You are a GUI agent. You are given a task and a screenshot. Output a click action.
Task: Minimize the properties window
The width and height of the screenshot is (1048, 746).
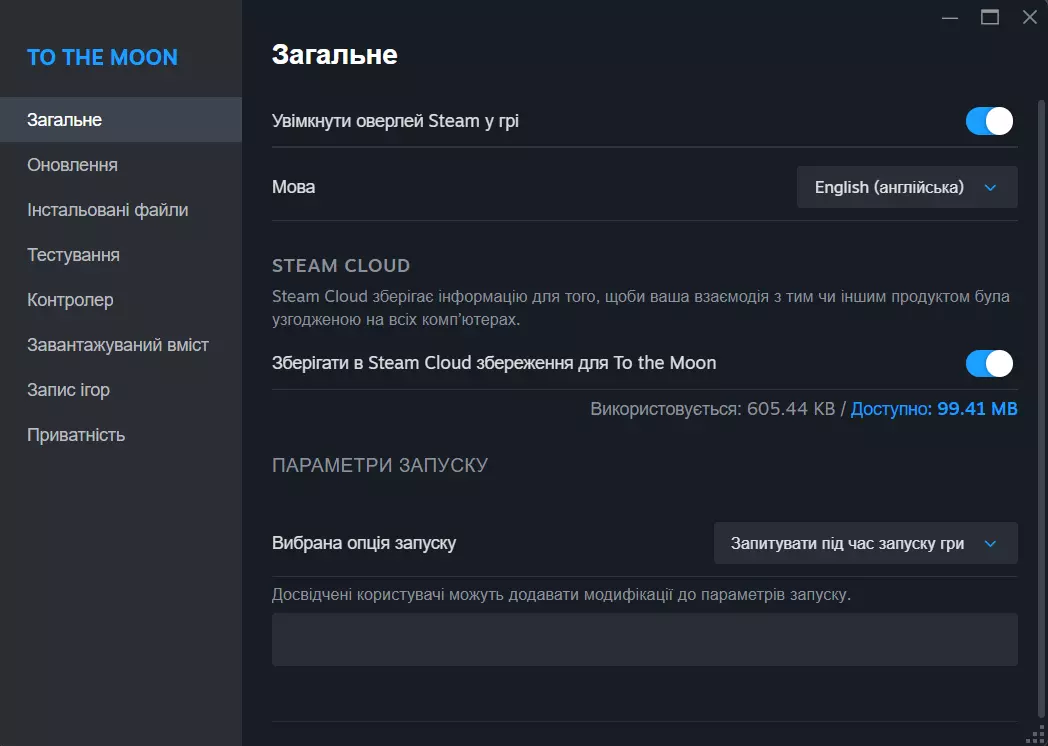click(x=950, y=17)
